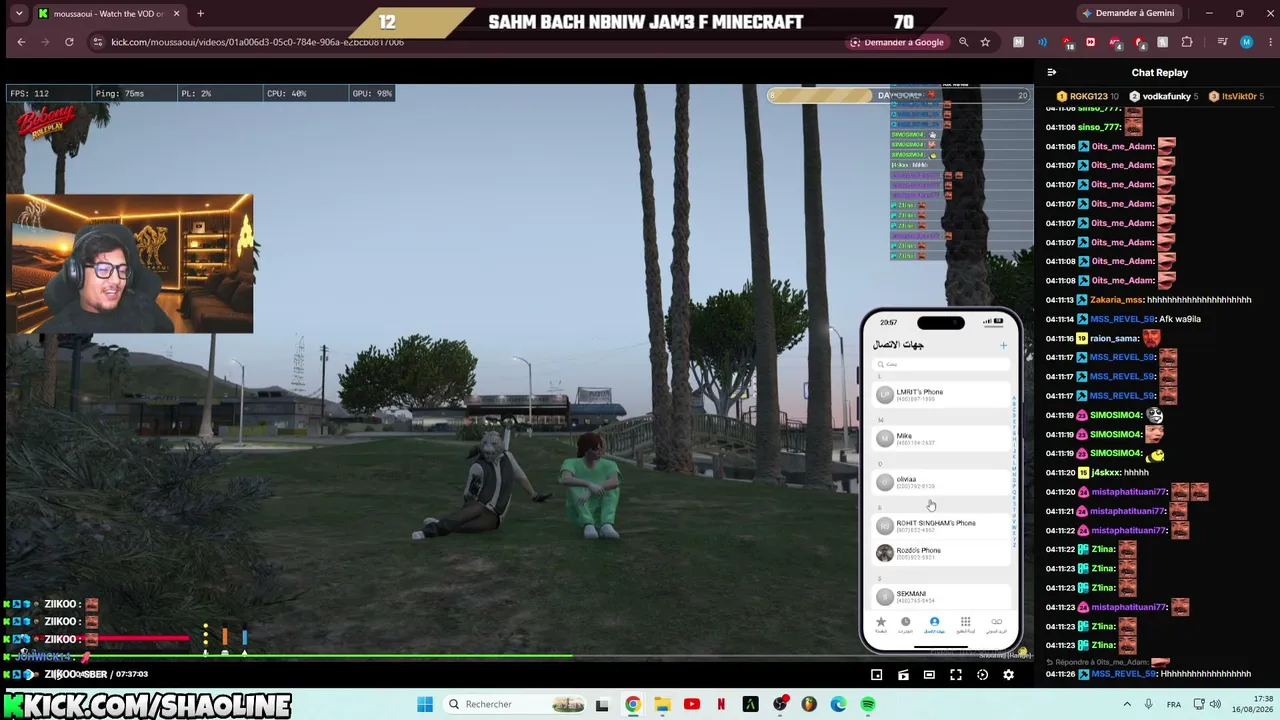Open the media controls music-note icon
Image resolution: width=1280 pixels, height=720 pixels.
click(1222, 42)
